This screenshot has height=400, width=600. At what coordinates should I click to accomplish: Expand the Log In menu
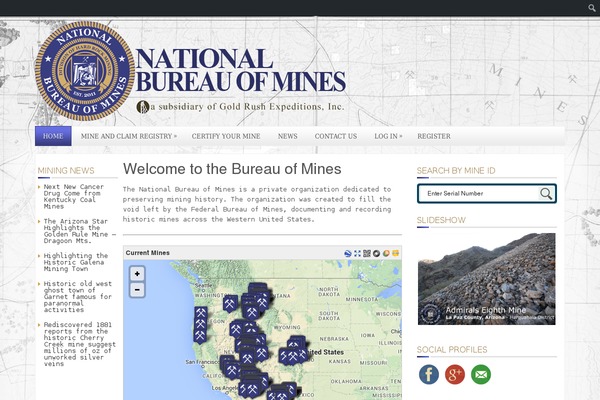pos(388,136)
